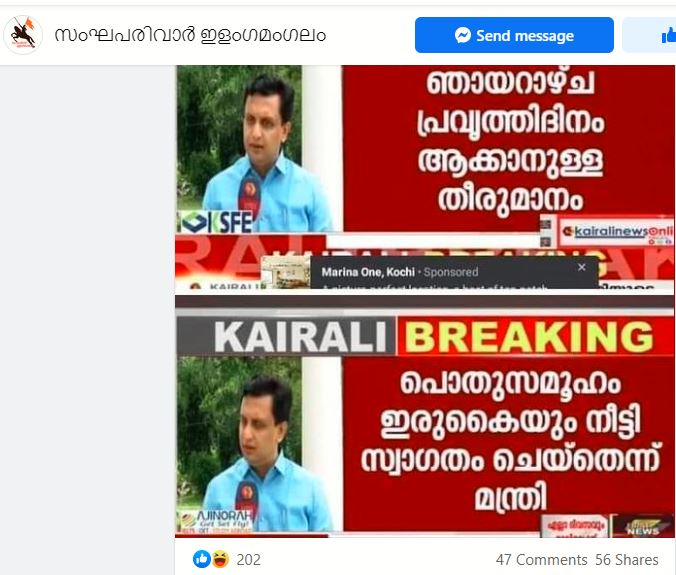Open the 56 Shares link
Image resolution: width=676 pixels, height=575 pixels.
626,560
